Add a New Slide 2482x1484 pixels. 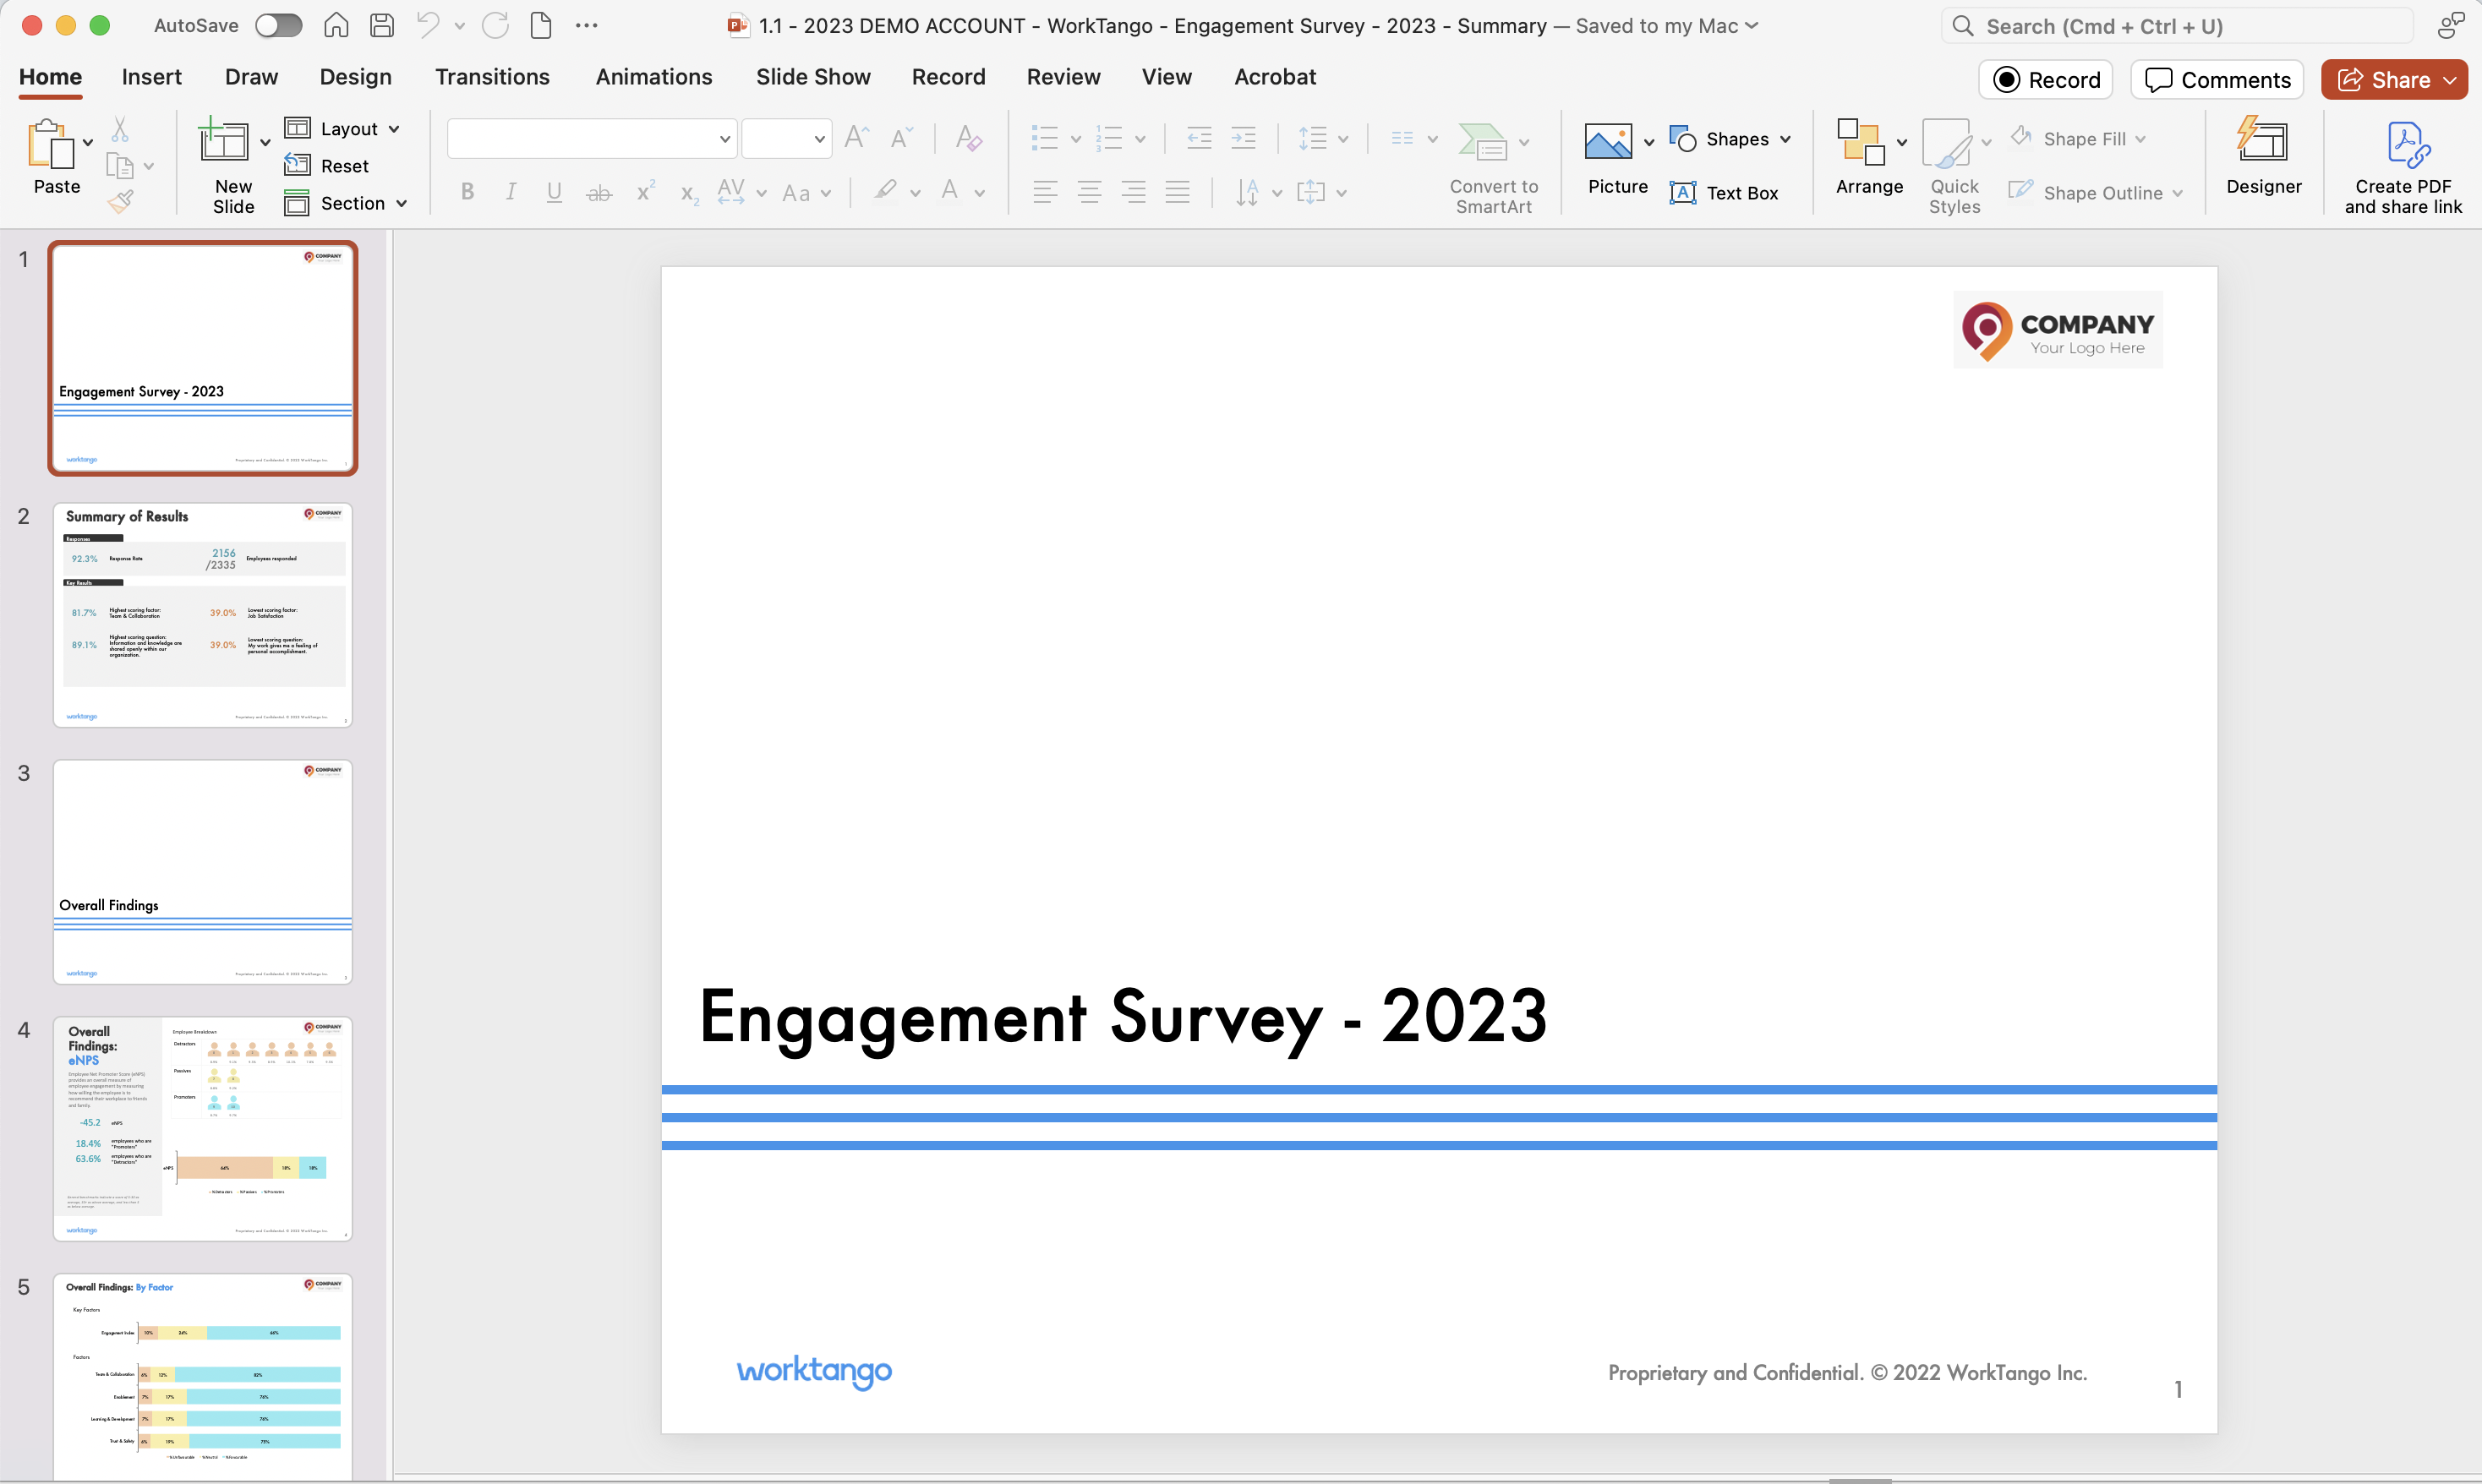[x=225, y=141]
